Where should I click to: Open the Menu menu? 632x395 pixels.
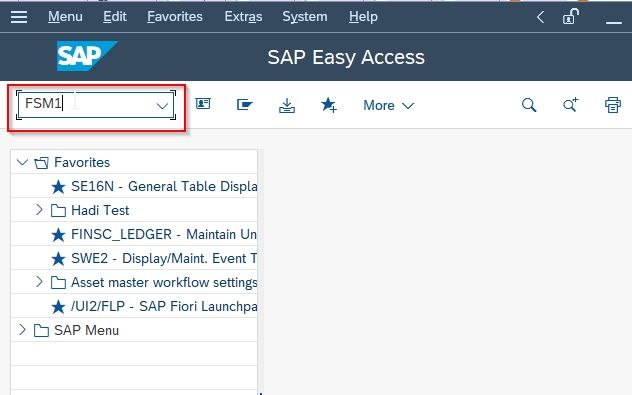[65, 17]
